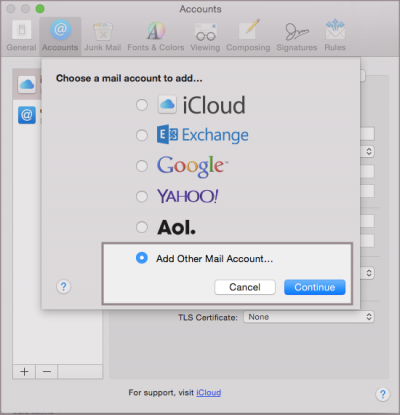Click the iCloud cloud logo in dialog
Screen dimensions: 400x415
coord(167,105)
